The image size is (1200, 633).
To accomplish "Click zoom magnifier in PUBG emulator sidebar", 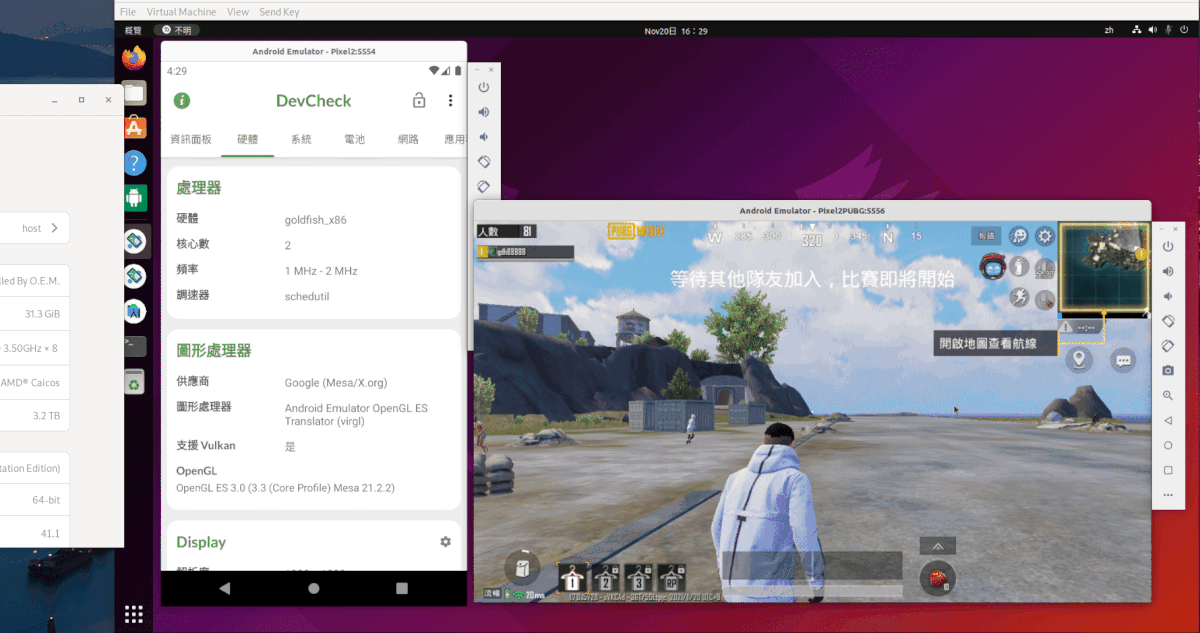I will [1168, 396].
